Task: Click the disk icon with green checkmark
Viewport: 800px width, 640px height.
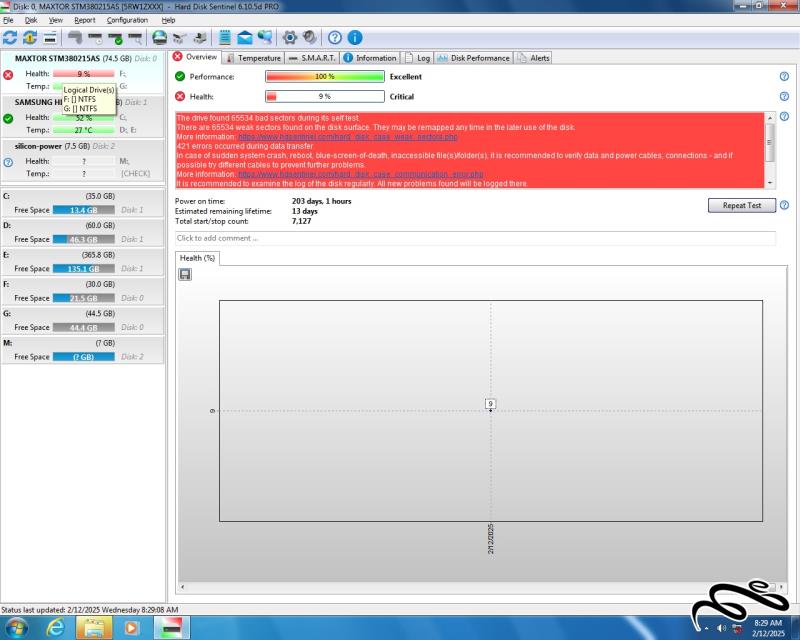Action: [x=115, y=38]
